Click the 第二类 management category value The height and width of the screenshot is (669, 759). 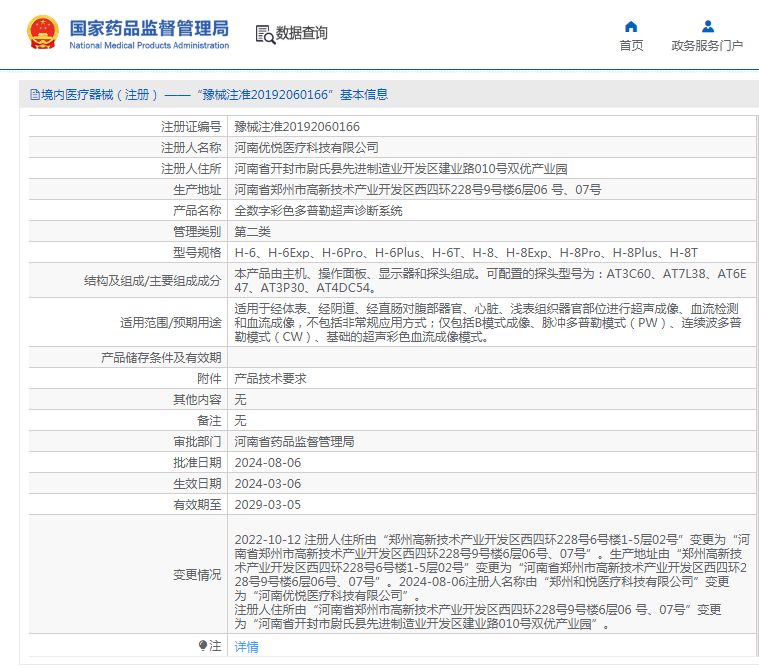(x=252, y=232)
